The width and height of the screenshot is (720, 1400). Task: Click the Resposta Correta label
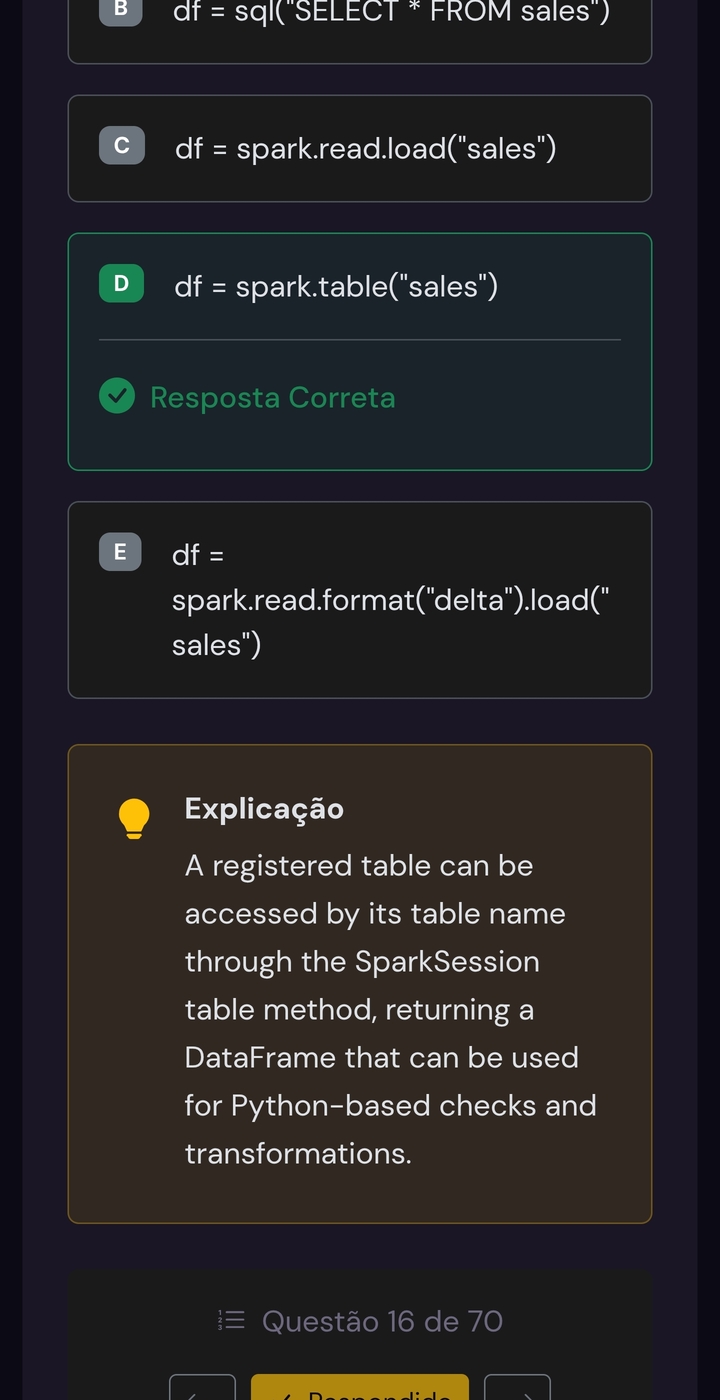click(273, 397)
